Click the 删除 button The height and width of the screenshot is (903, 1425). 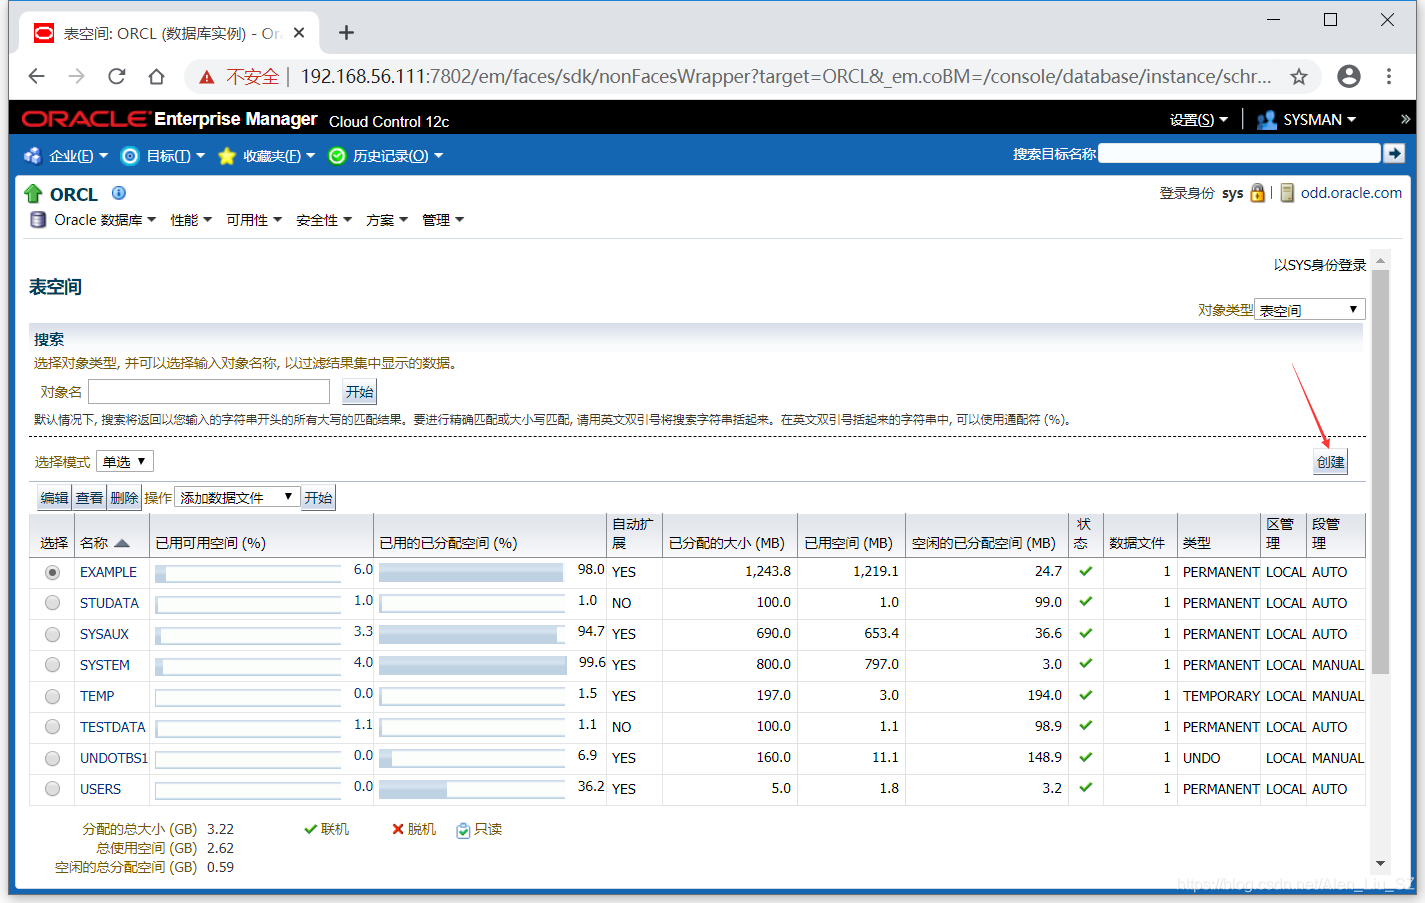(x=124, y=498)
